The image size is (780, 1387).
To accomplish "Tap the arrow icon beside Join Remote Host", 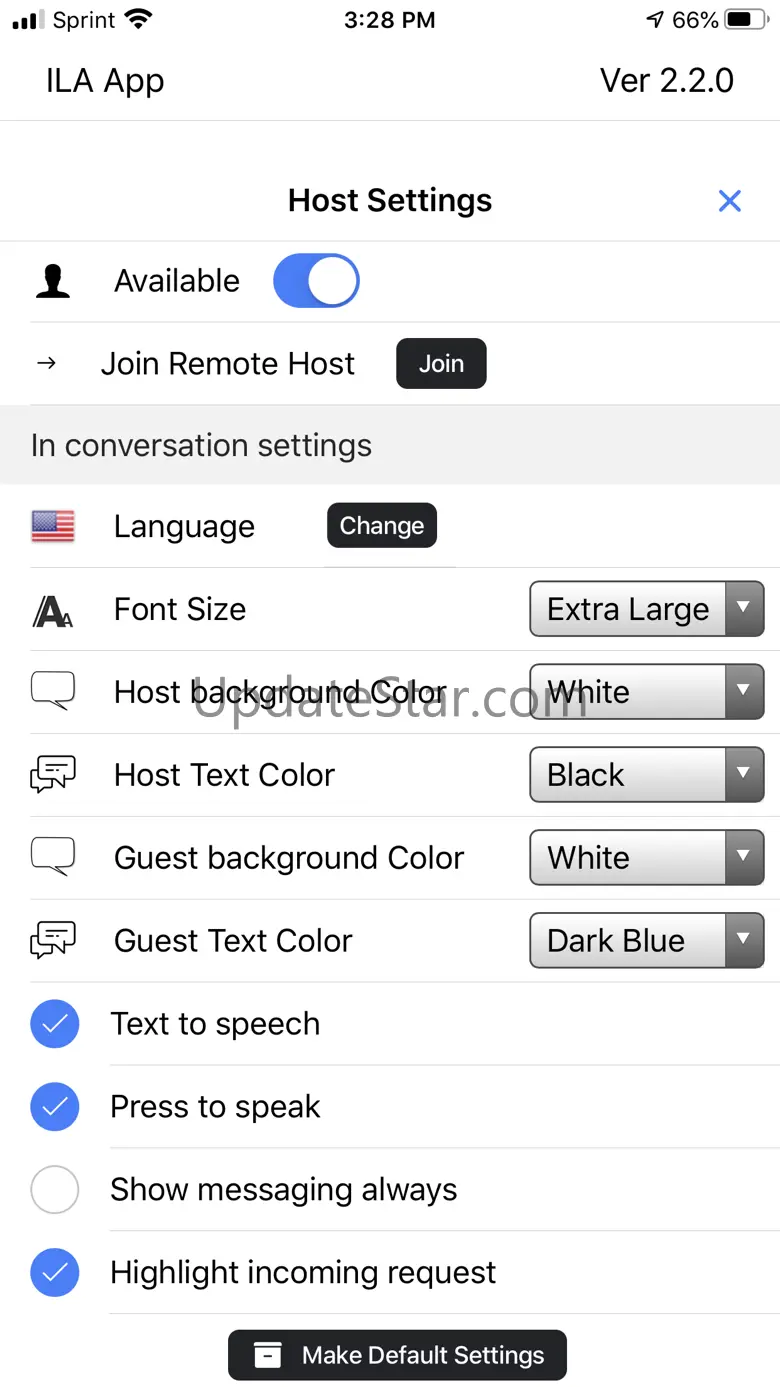I will pos(46,363).
